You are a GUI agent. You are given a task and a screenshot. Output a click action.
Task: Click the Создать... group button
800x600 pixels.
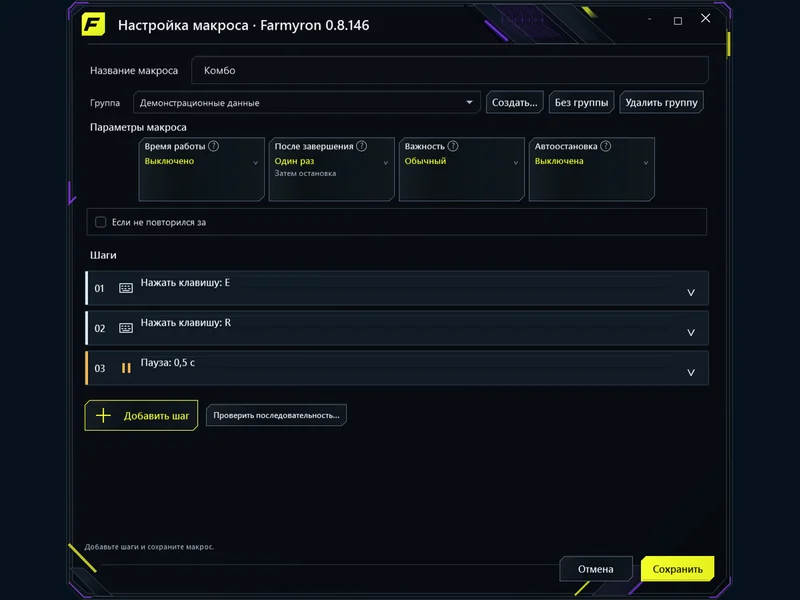514,103
